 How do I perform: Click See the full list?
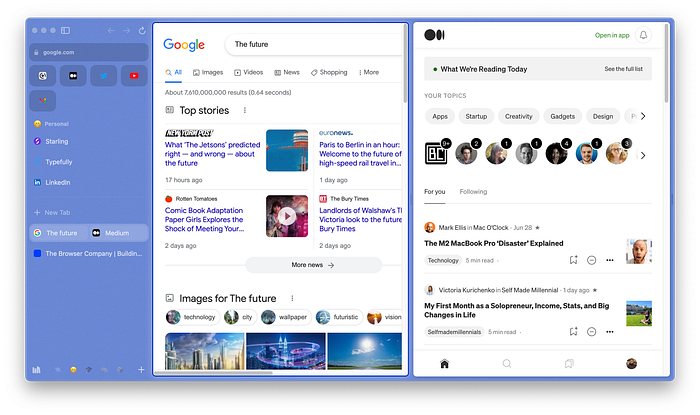(624, 69)
